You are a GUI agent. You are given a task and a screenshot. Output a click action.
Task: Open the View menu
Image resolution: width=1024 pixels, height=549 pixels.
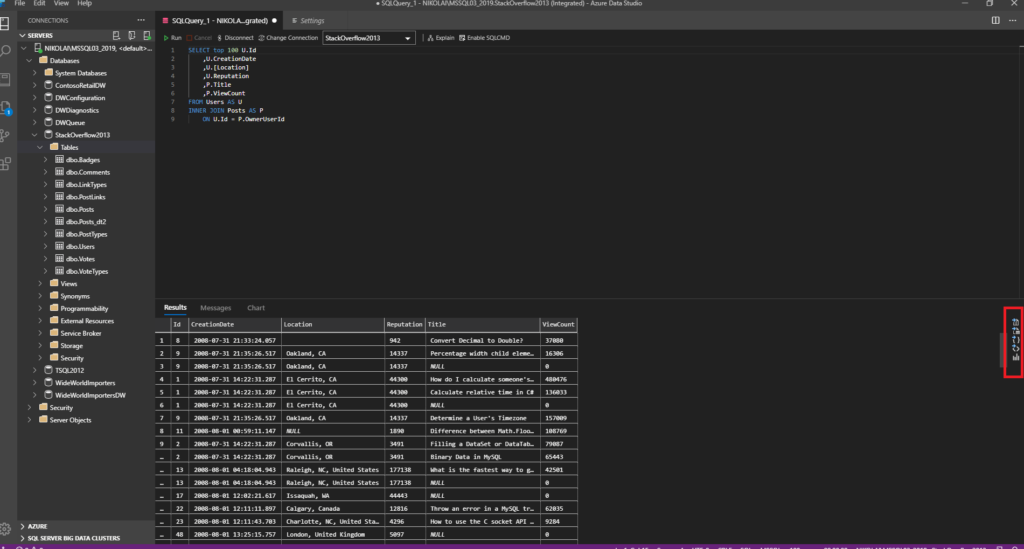click(61, 3)
